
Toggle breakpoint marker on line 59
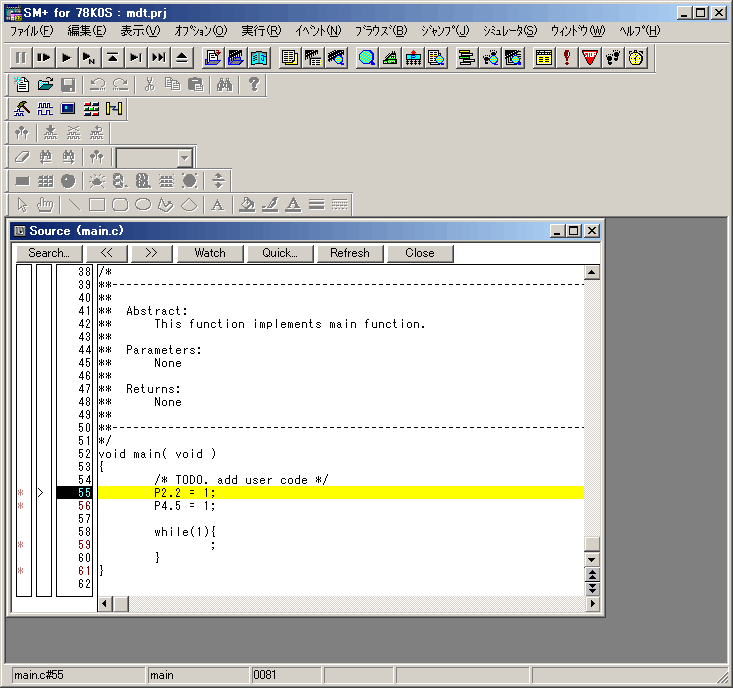[x=21, y=545]
